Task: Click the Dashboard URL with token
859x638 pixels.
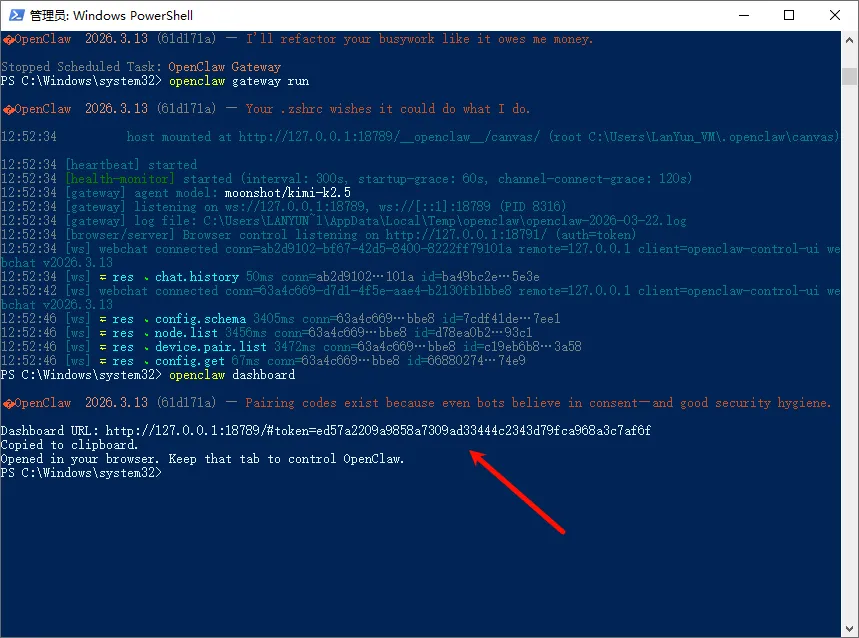Action: [378, 431]
